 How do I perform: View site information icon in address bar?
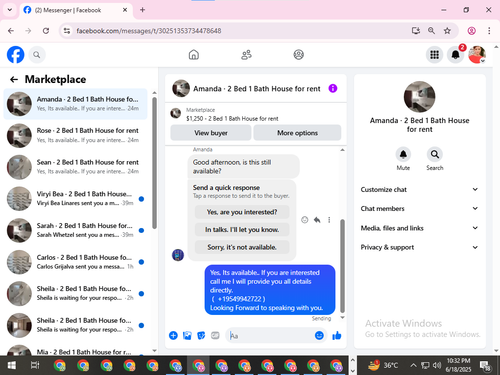[x=67, y=31]
